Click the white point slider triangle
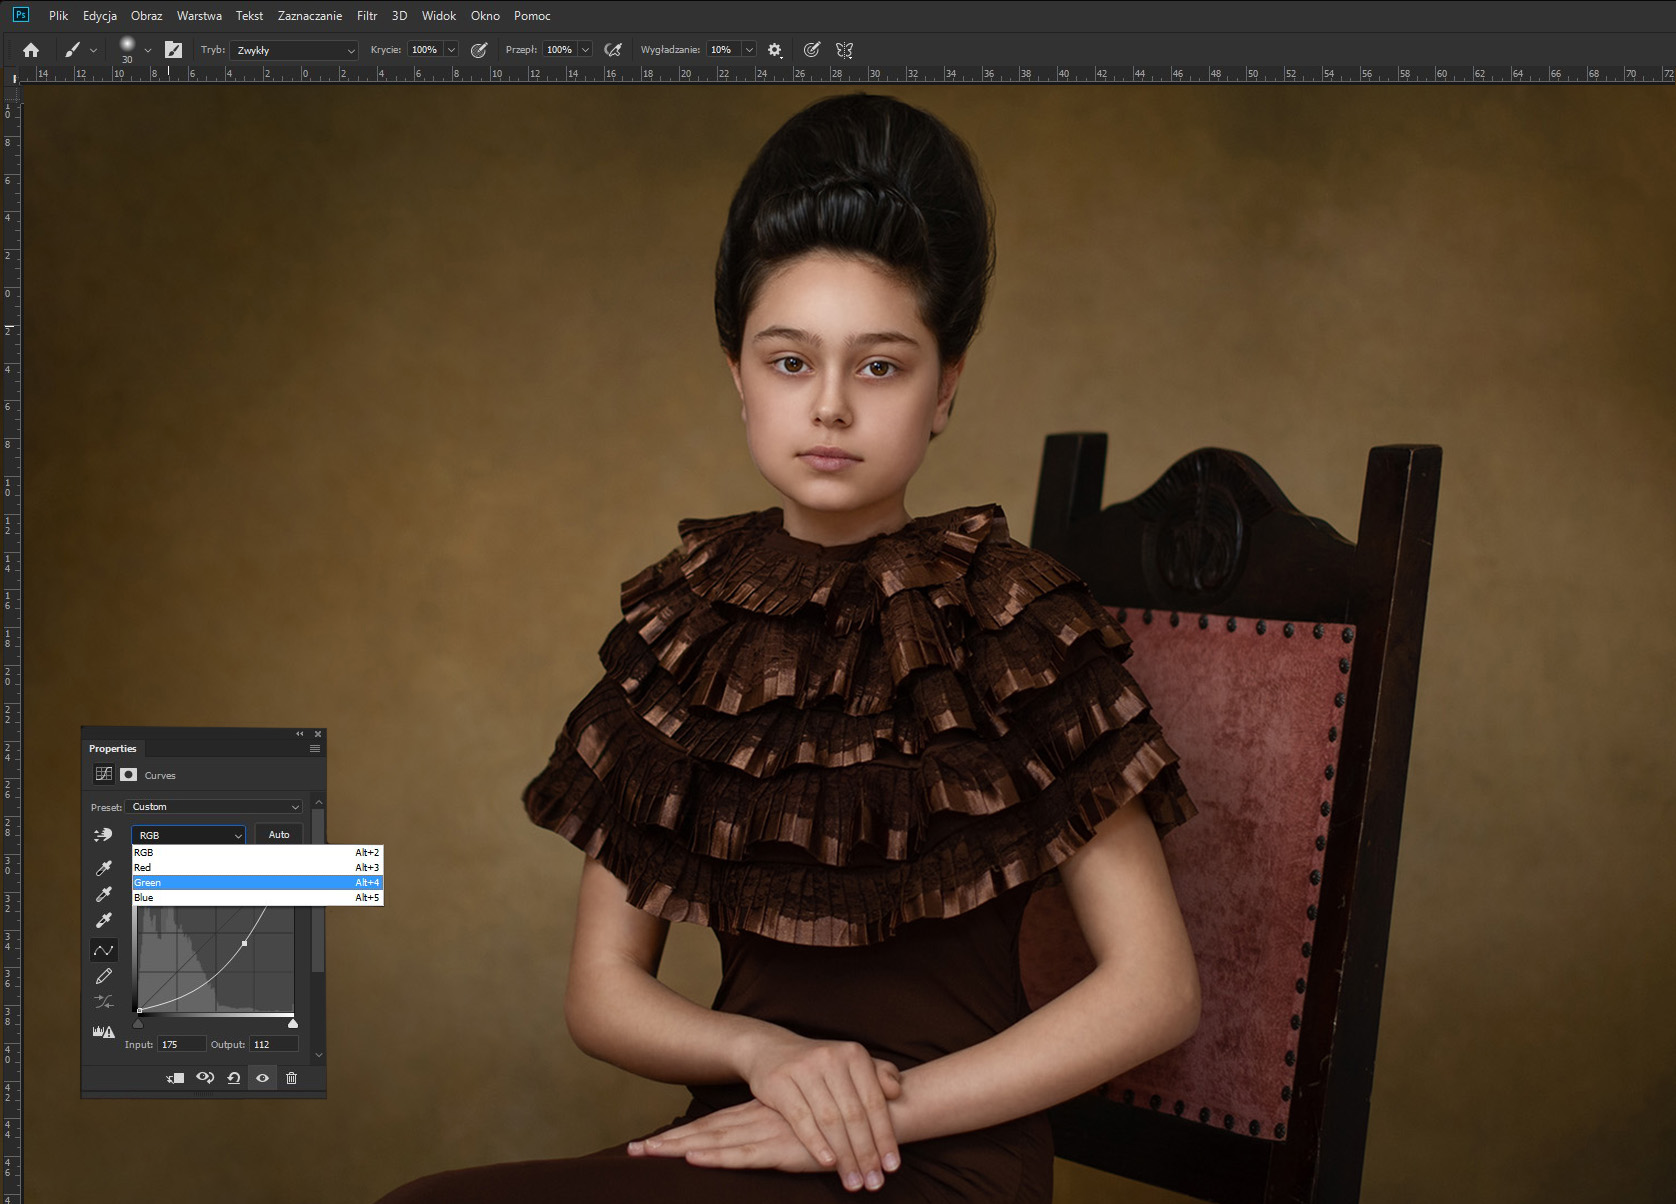 pyautogui.click(x=293, y=1024)
